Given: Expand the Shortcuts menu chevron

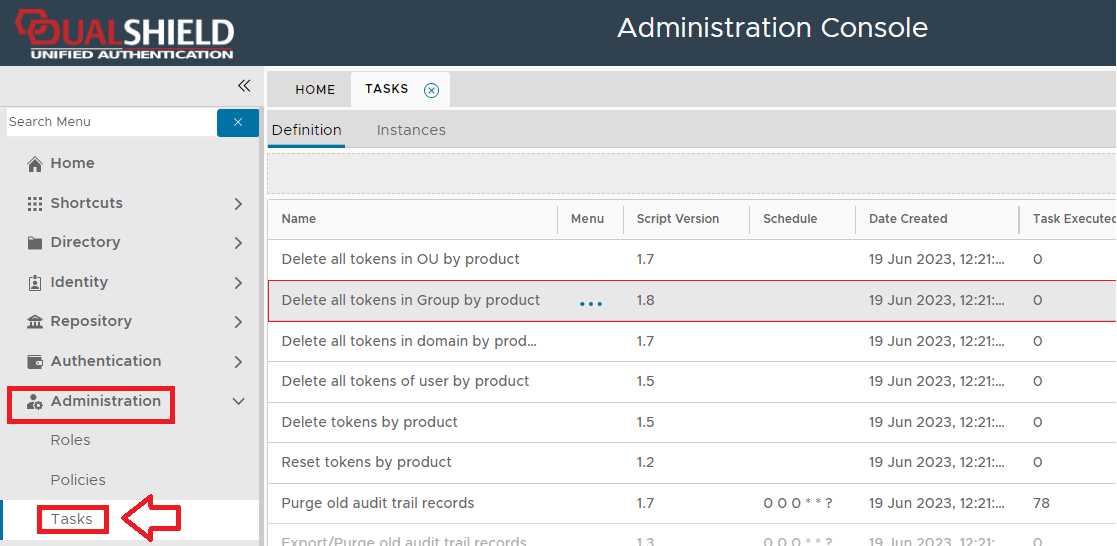Looking at the screenshot, I should click(238, 204).
